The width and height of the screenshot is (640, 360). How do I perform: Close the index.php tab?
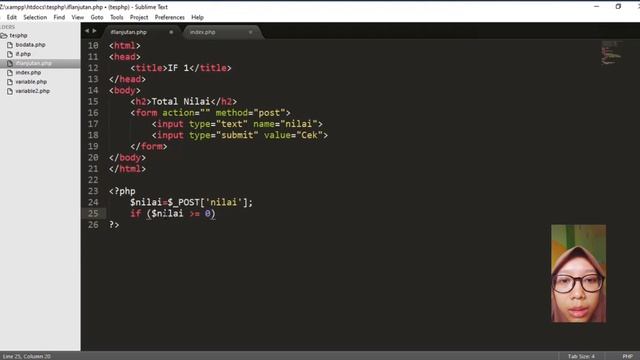[251, 32]
